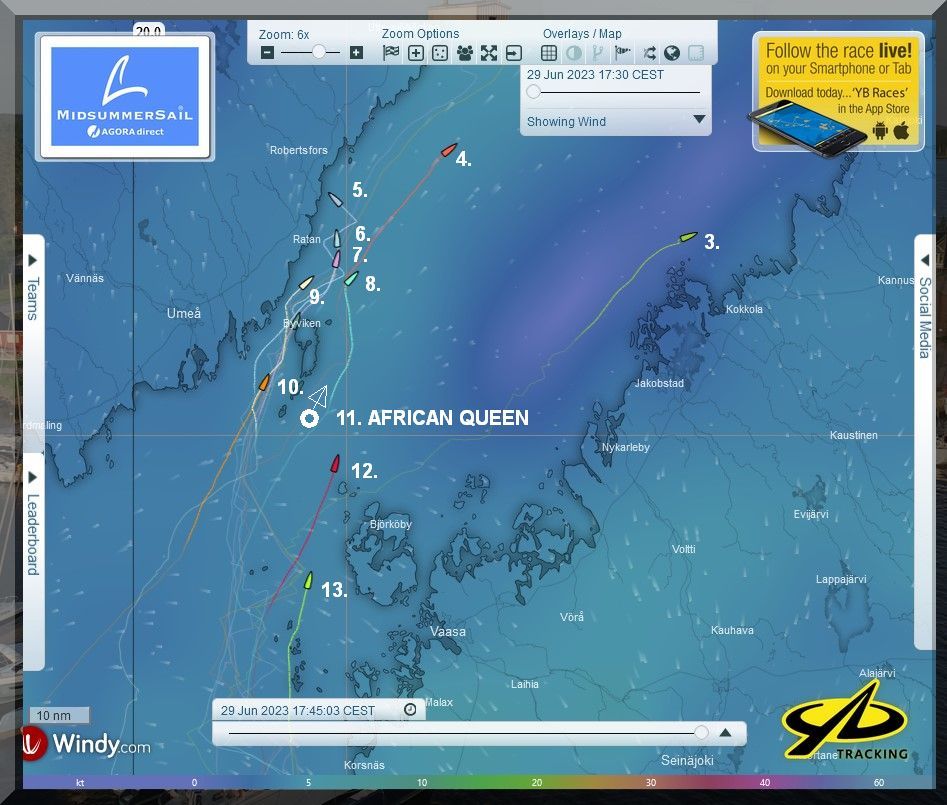Open the Windy.com logo link
This screenshot has height=805, width=947.
click(x=88, y=744)
